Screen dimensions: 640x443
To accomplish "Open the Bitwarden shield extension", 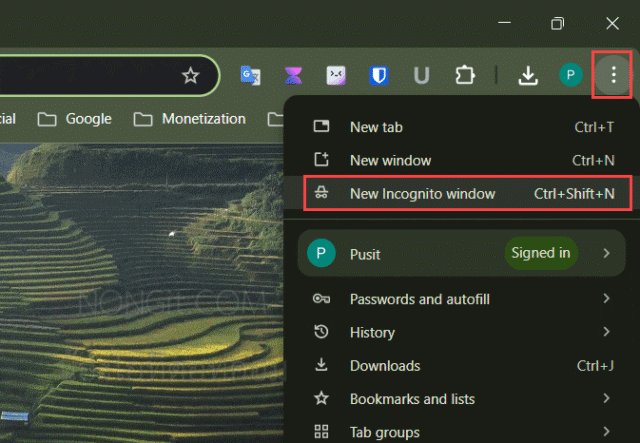I will tap(379, 76).
